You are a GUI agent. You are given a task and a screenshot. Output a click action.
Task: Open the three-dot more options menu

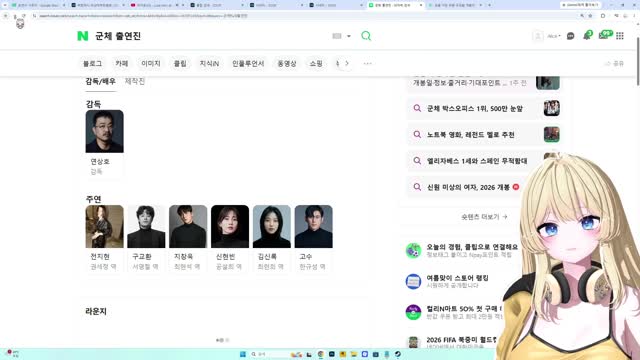[367, 63]
